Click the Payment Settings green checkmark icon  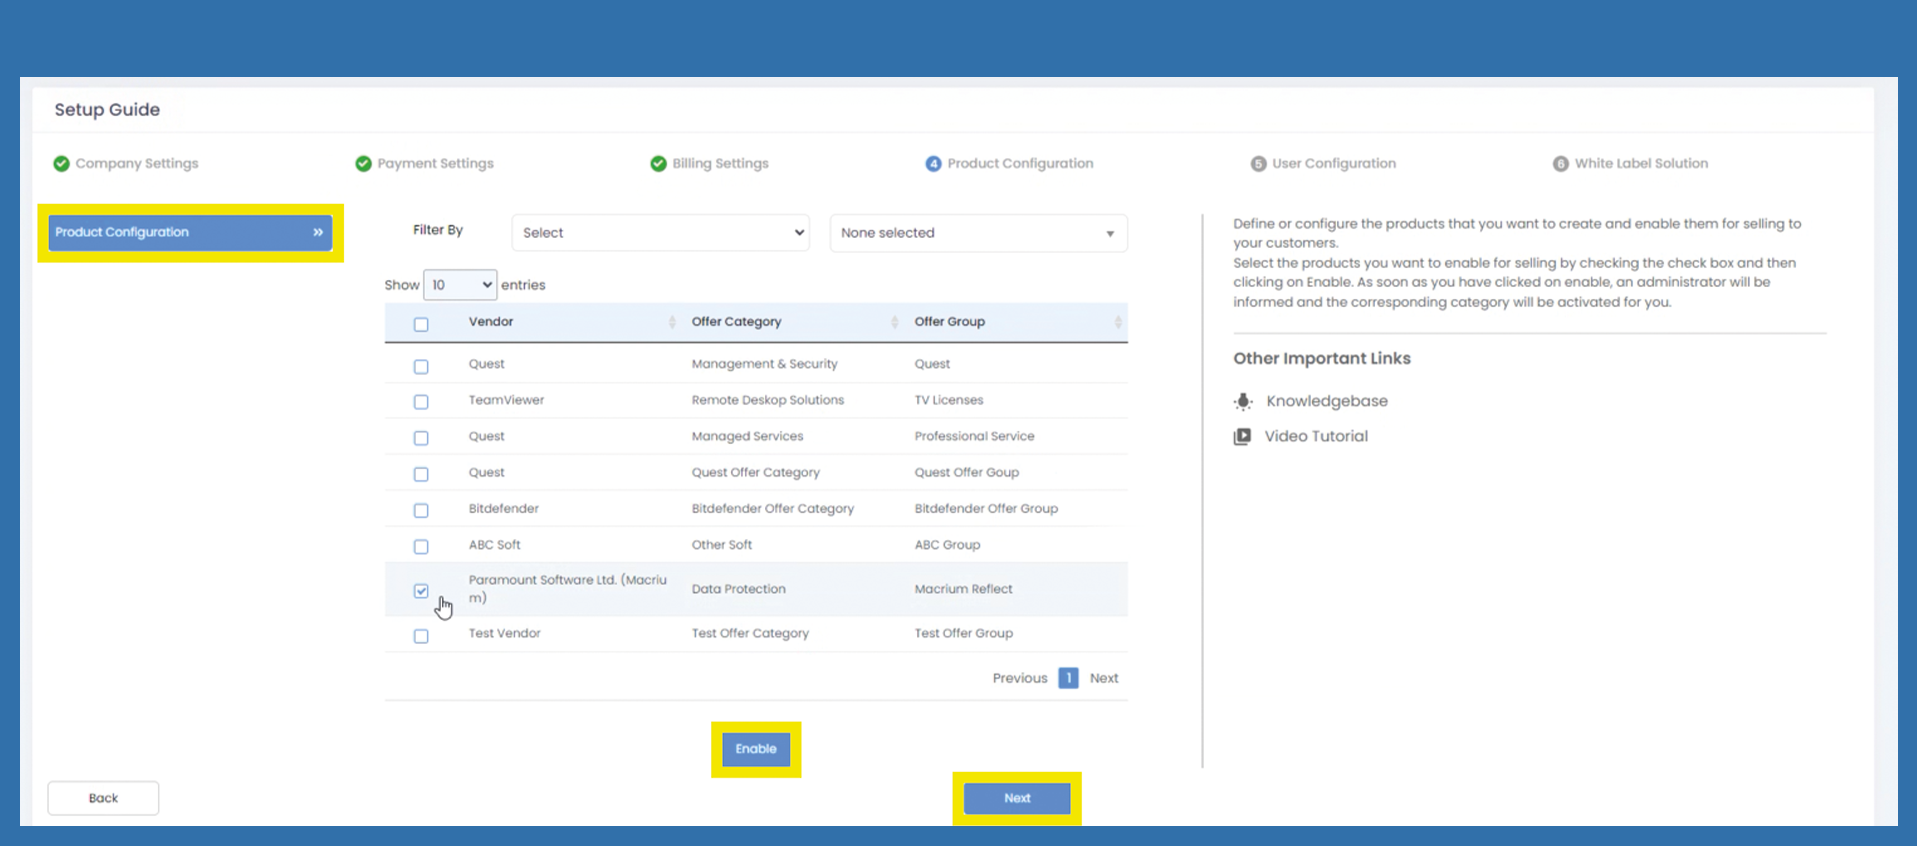click(x=363, y=164)
